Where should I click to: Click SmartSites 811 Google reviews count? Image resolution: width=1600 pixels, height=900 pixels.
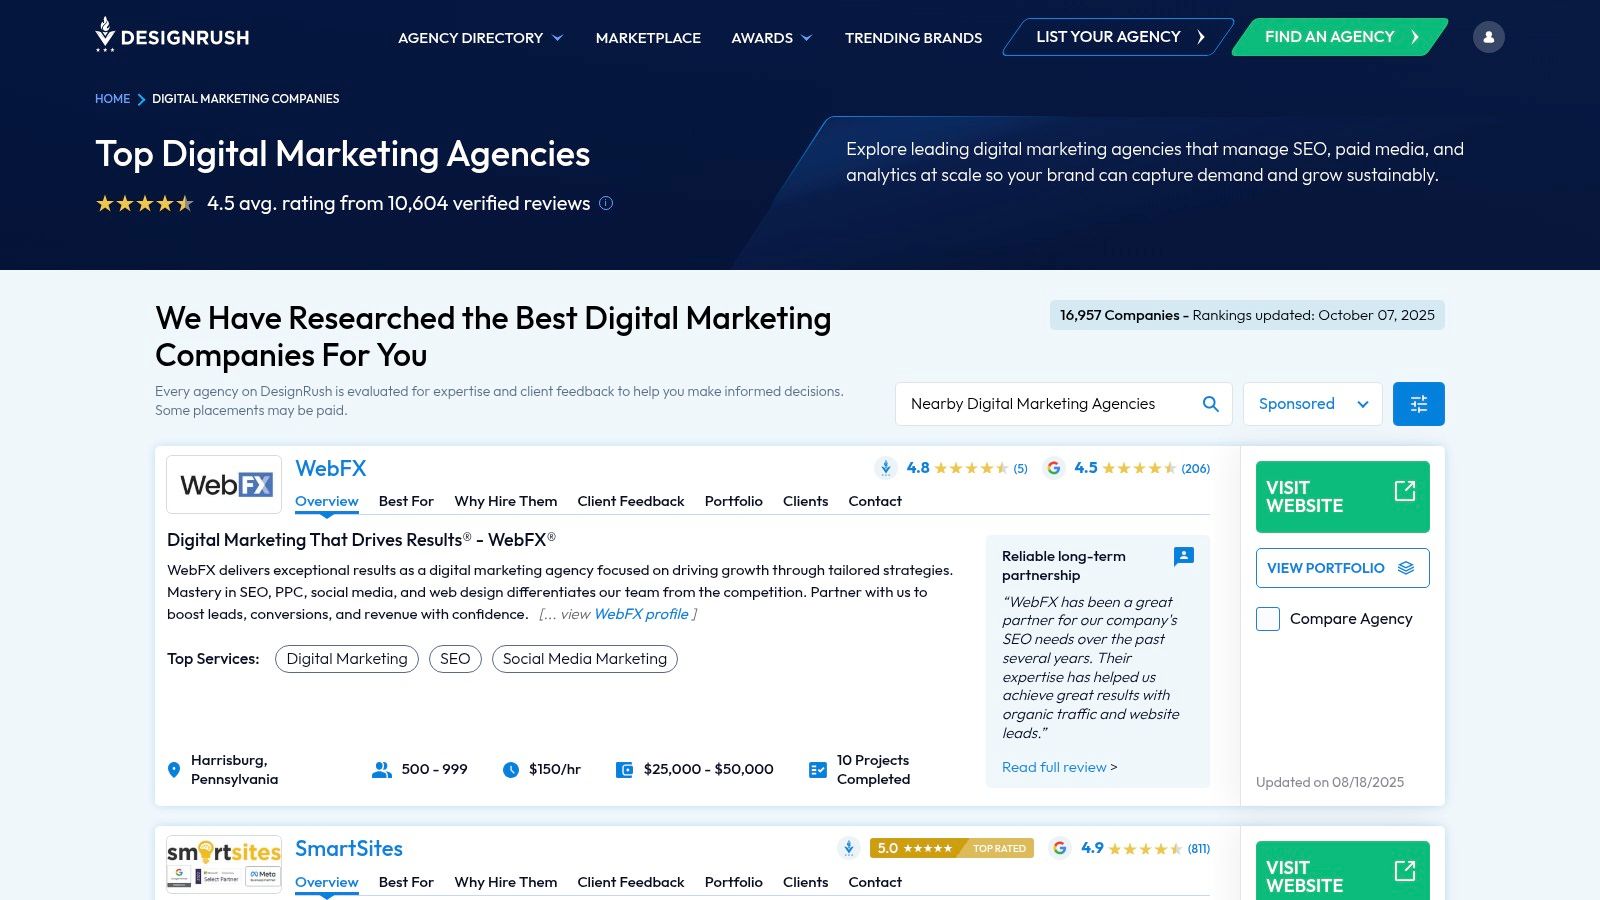click(x=1198, y=849)
